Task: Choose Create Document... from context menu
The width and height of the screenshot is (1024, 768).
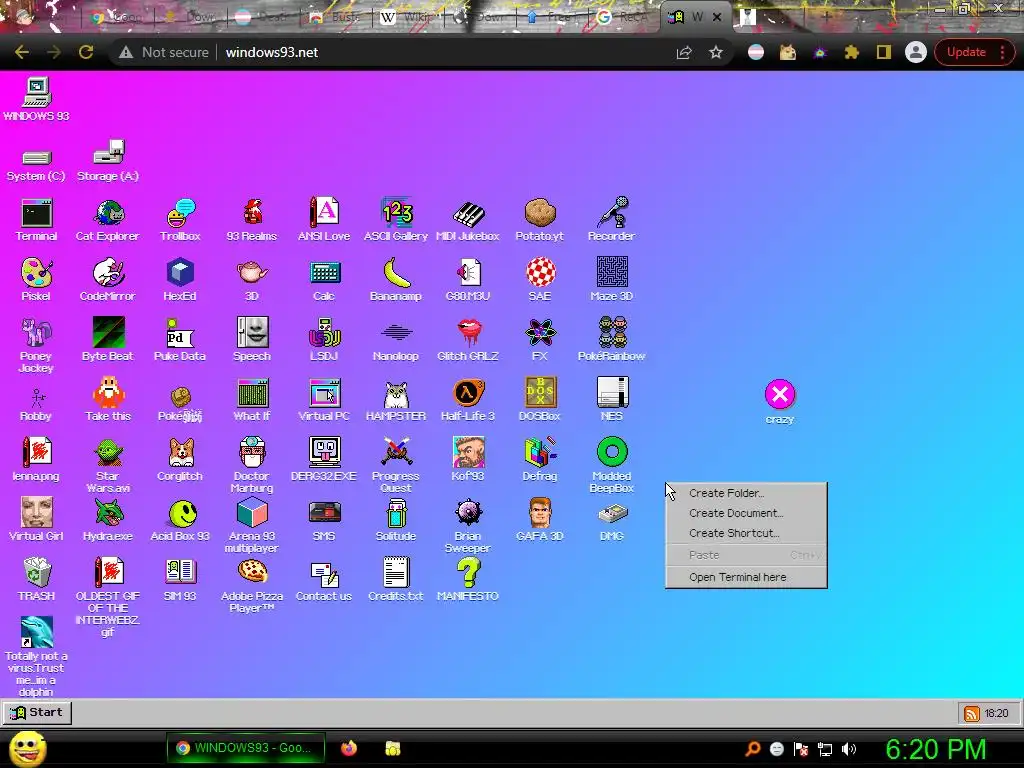Action: click(x=746, y=513)
